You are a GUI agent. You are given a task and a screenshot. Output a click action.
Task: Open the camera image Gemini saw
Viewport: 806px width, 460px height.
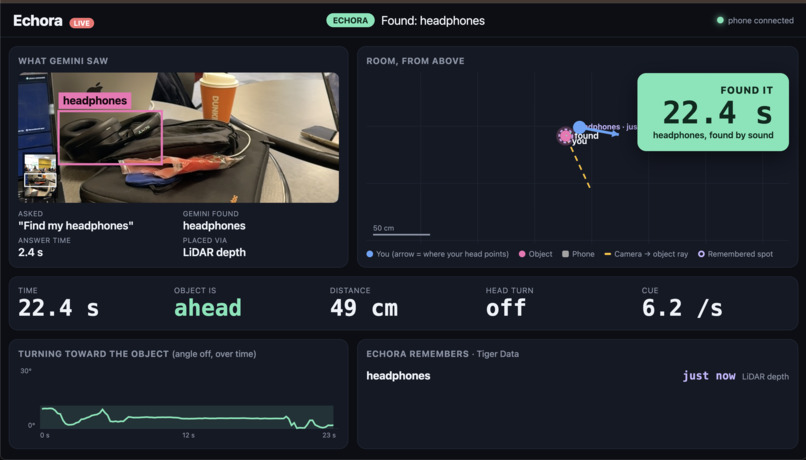(178, 137)
